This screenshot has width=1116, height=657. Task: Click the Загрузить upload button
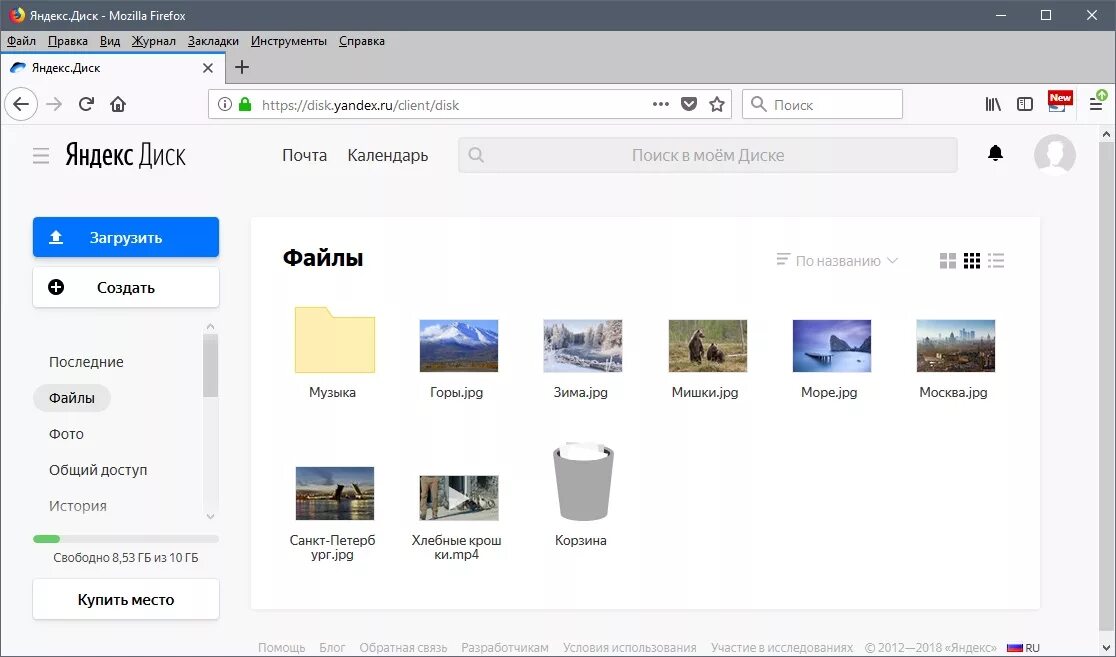[x=125, y=237]
